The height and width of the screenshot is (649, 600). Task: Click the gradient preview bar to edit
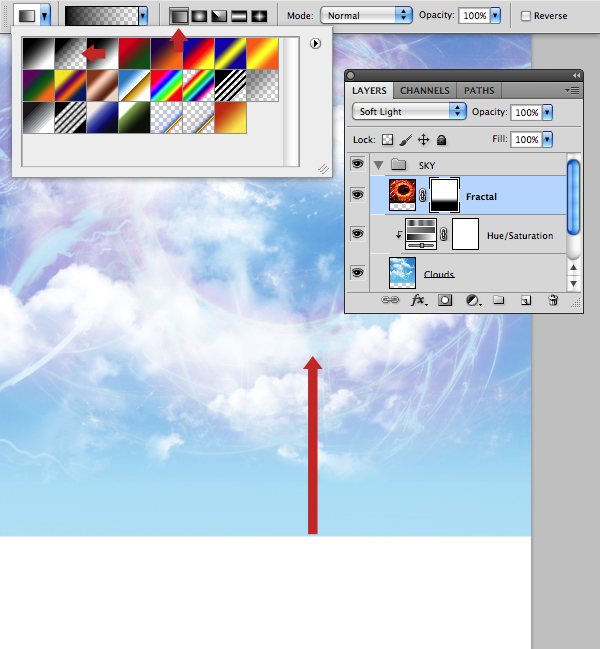pyautogui.click(x=101, y=16)
